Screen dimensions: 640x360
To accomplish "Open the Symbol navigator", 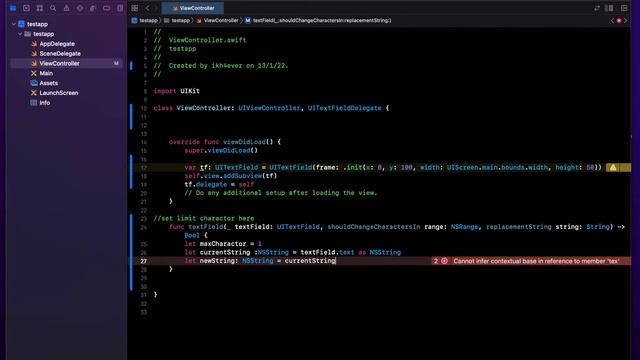I will coord(40,8).
